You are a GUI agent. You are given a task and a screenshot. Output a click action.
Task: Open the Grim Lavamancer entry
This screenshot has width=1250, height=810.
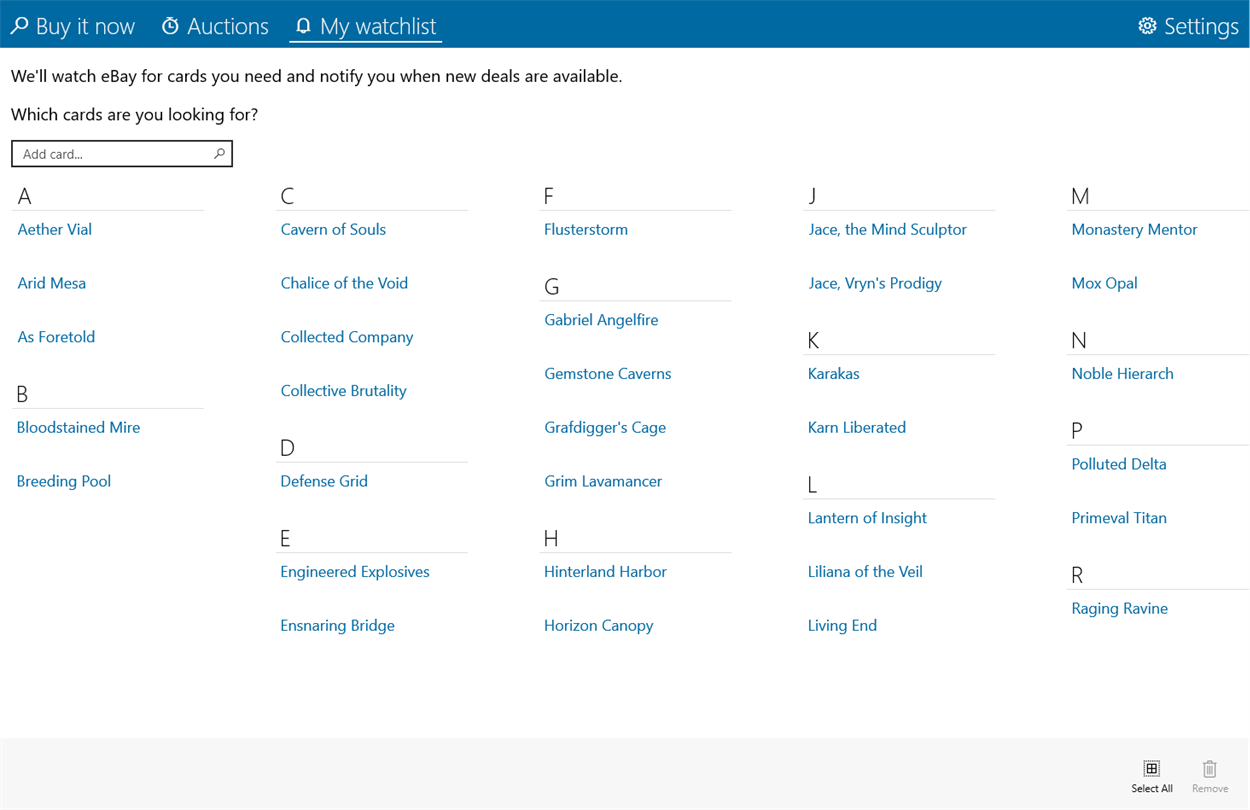tap(603, 481)
